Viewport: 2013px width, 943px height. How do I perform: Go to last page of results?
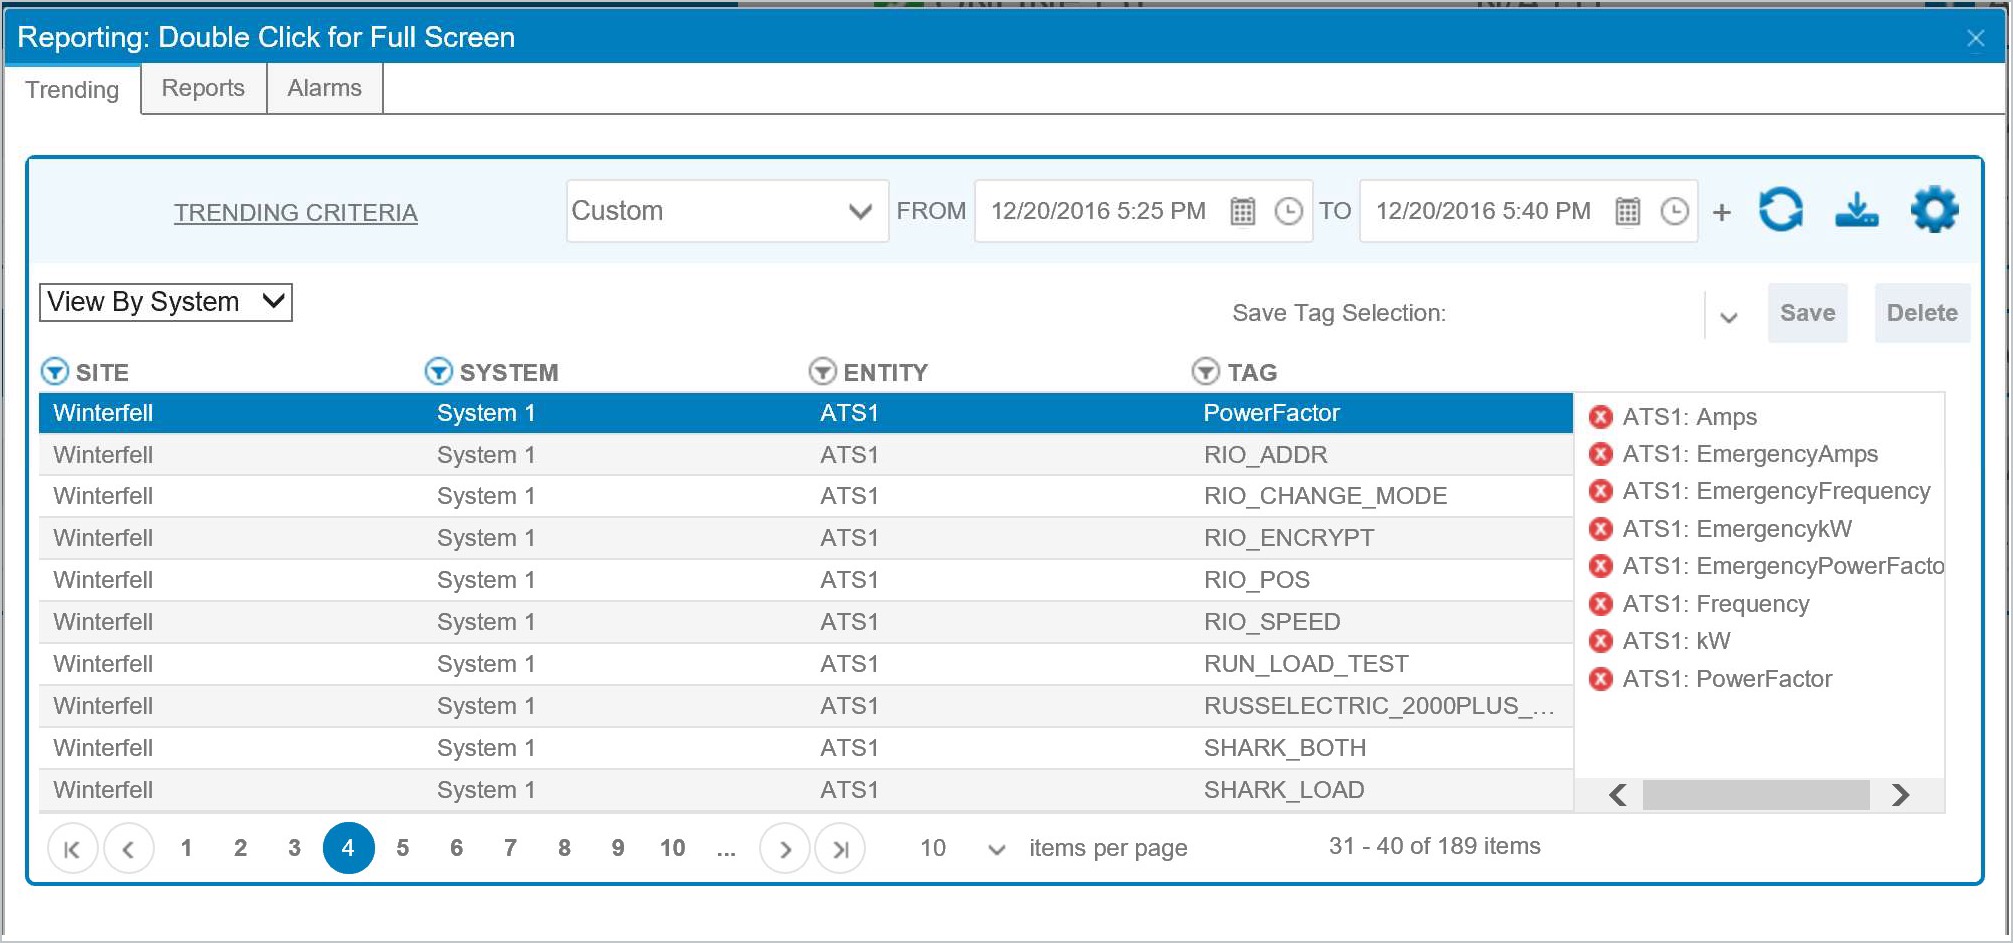click(841, 849)
